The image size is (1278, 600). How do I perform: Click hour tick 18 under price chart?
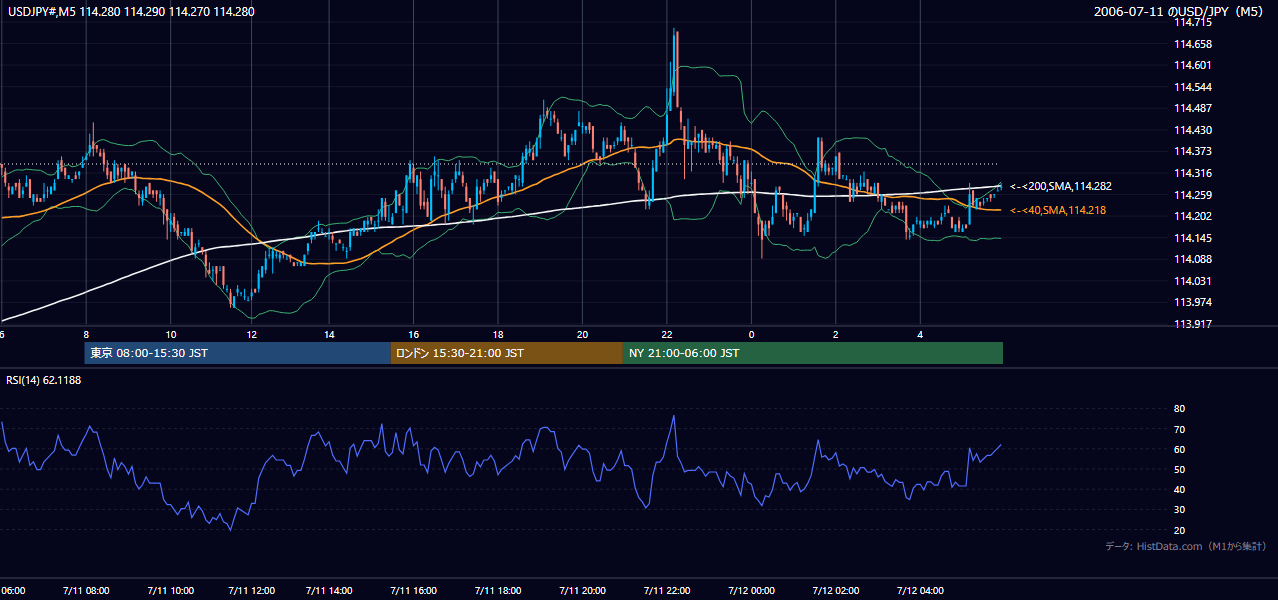(497, 335)
